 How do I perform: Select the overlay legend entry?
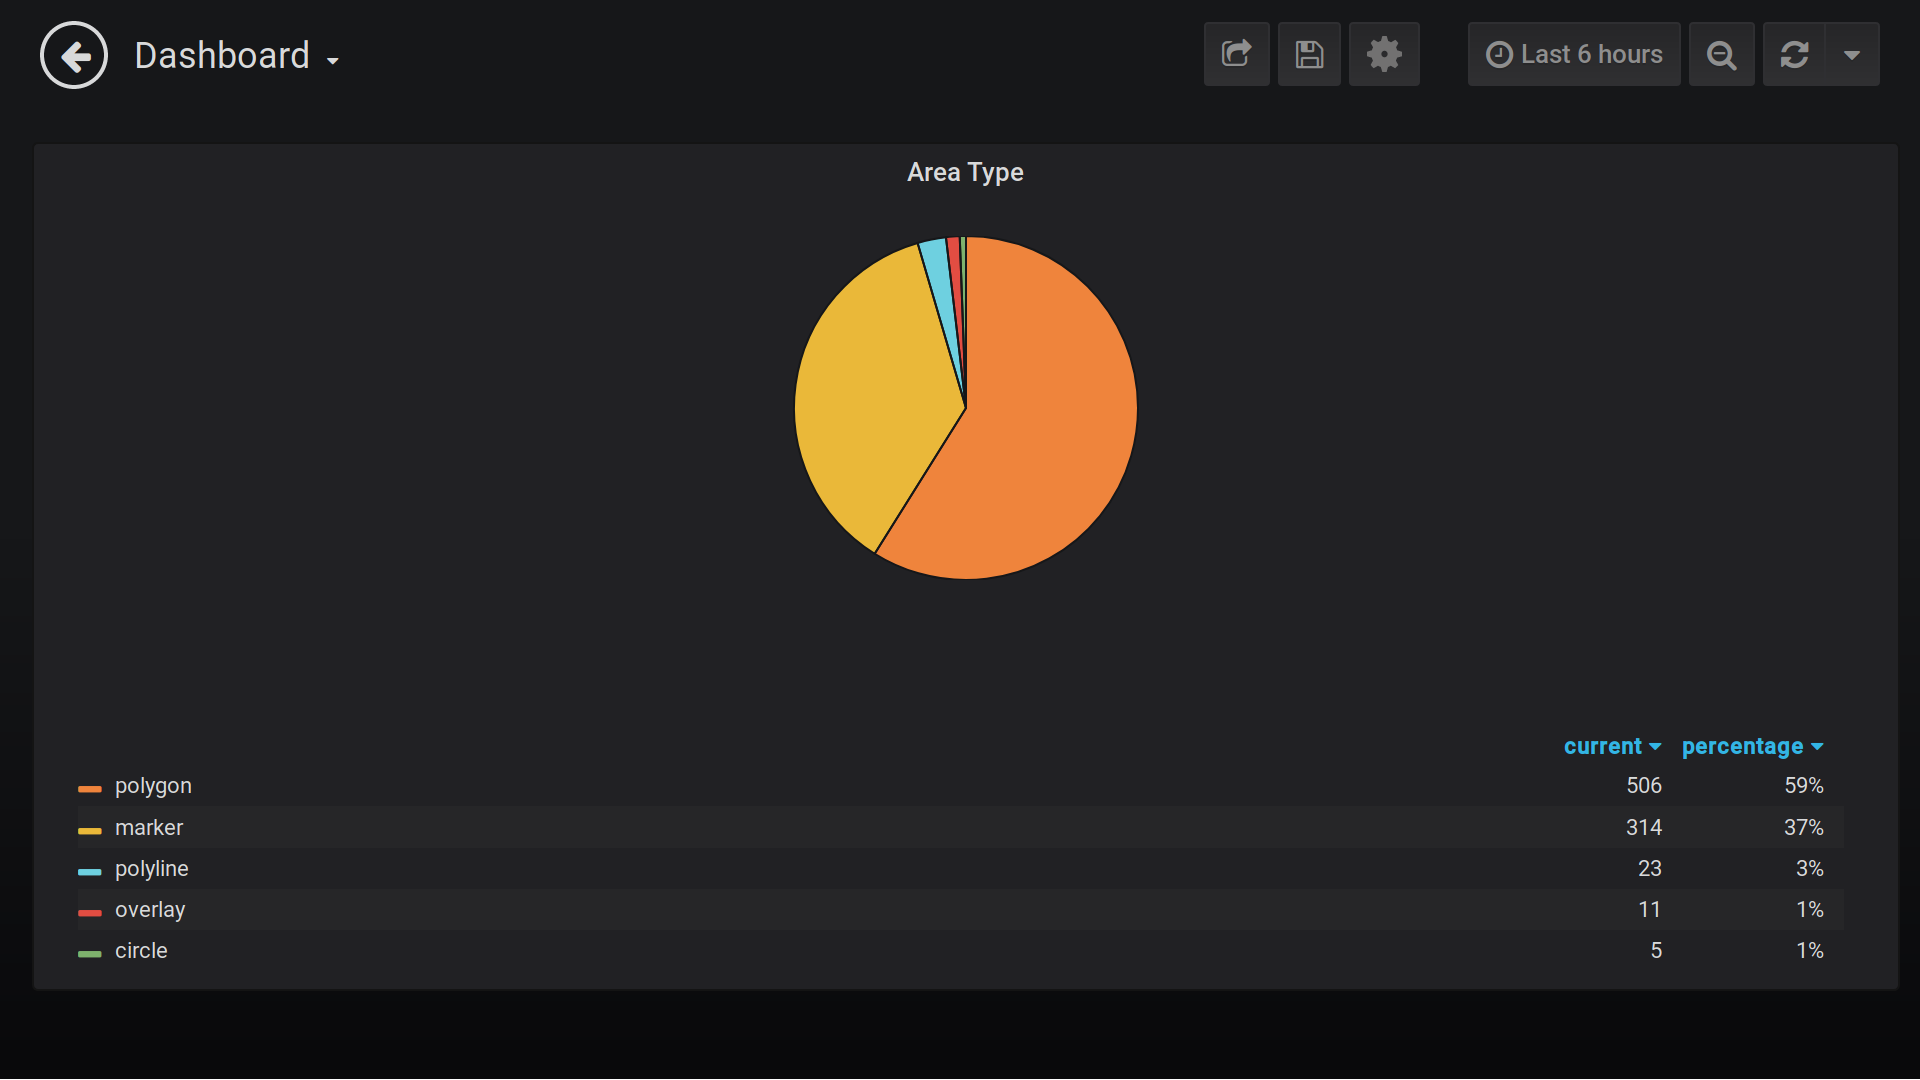pyautogui.click(x=150, y=909)
